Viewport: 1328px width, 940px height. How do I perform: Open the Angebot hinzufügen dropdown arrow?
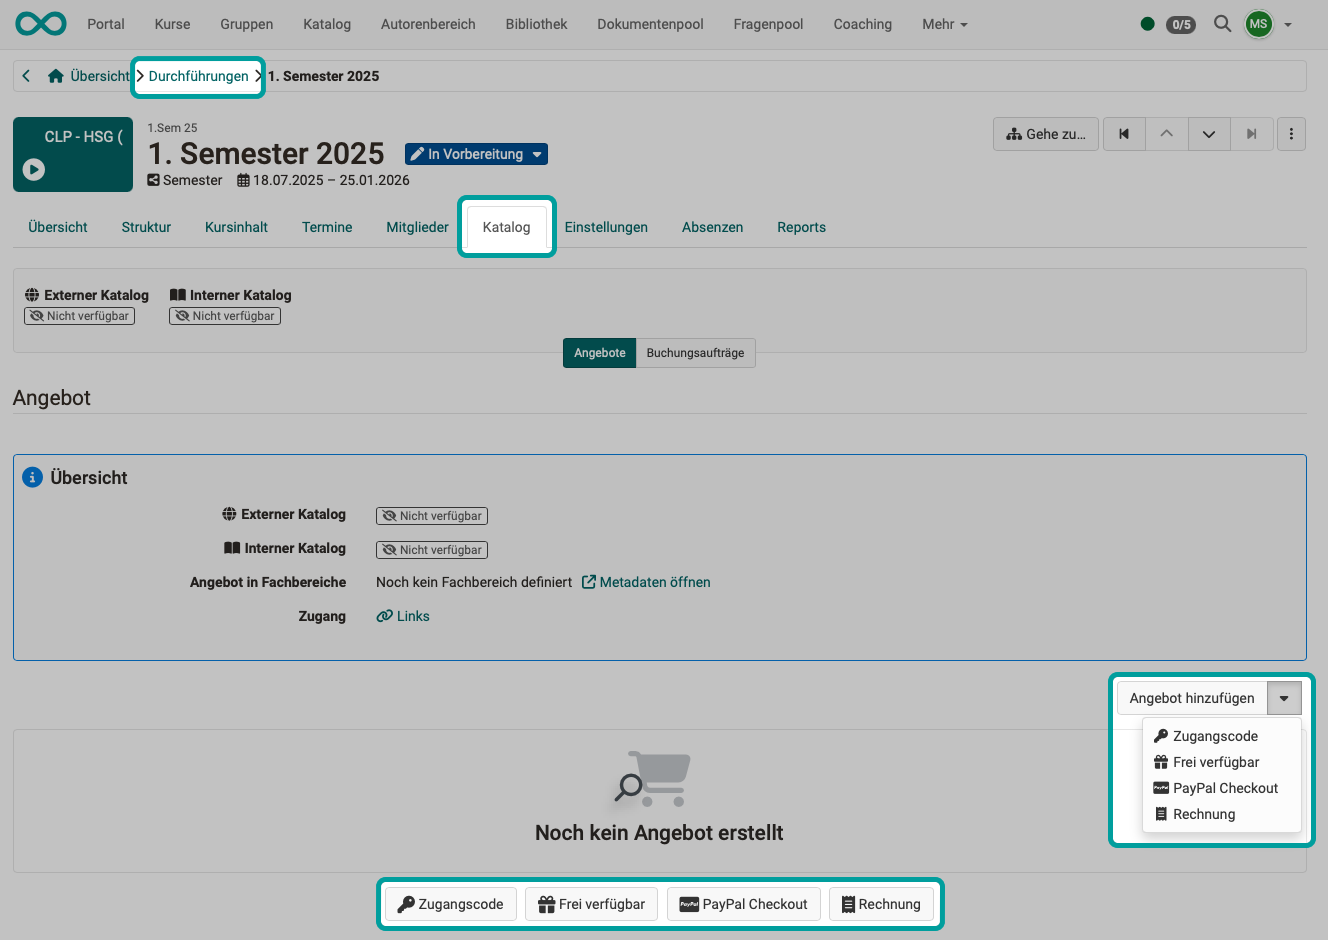pyautogui.click(x=1284, y=697)
